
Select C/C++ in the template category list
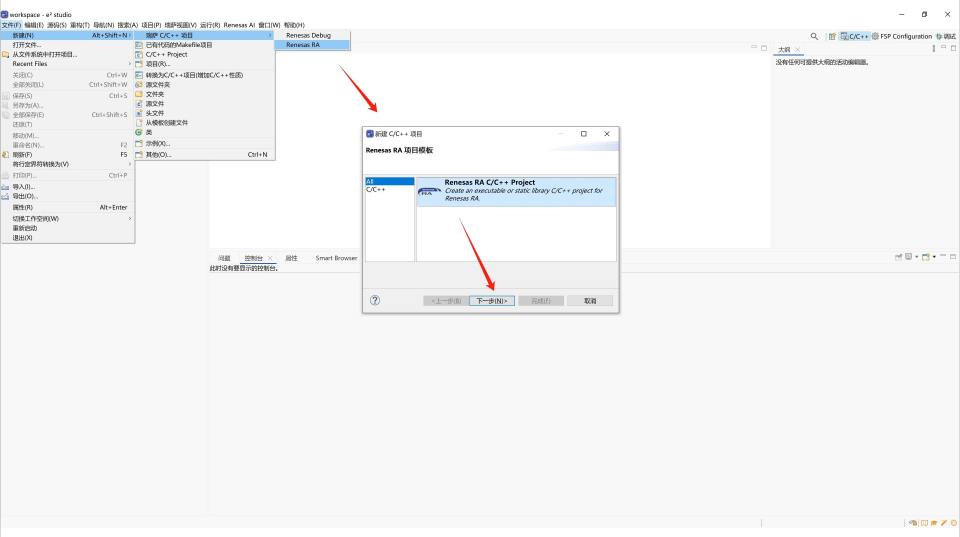(x=389, y=189)
